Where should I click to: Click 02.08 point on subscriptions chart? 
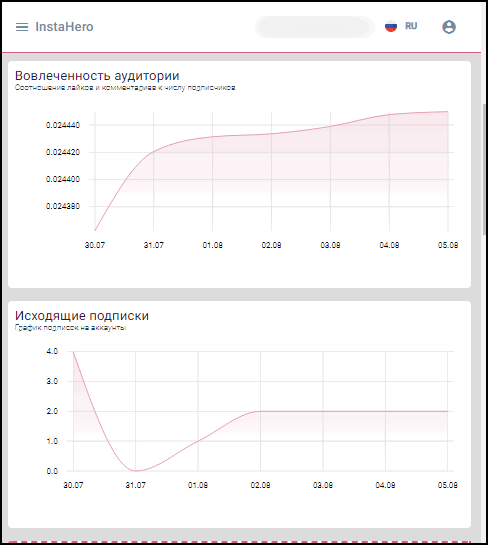point(260,411)
